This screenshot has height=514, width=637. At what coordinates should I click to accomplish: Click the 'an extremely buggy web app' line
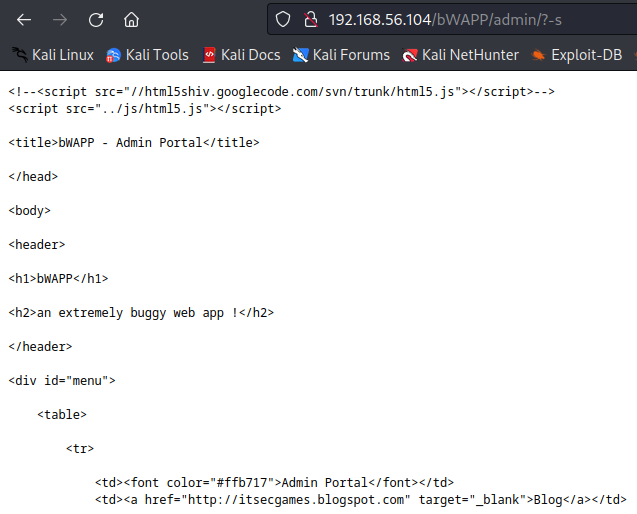click(x=141, y=313)
